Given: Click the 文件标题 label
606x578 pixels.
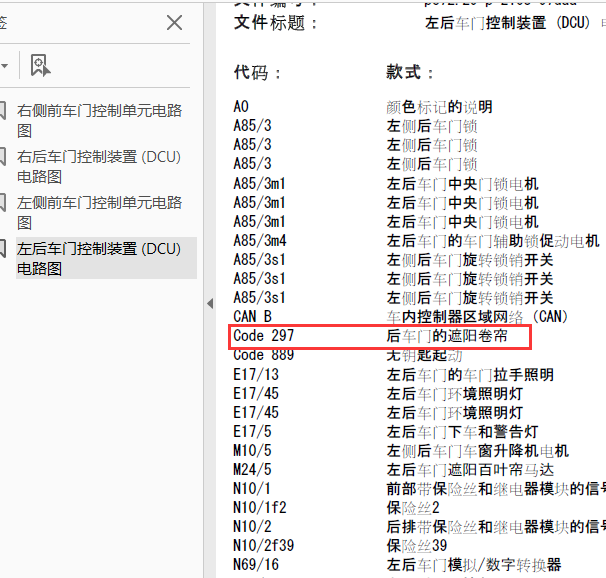Looking at the screenshot, I should [x=276, y=23].
